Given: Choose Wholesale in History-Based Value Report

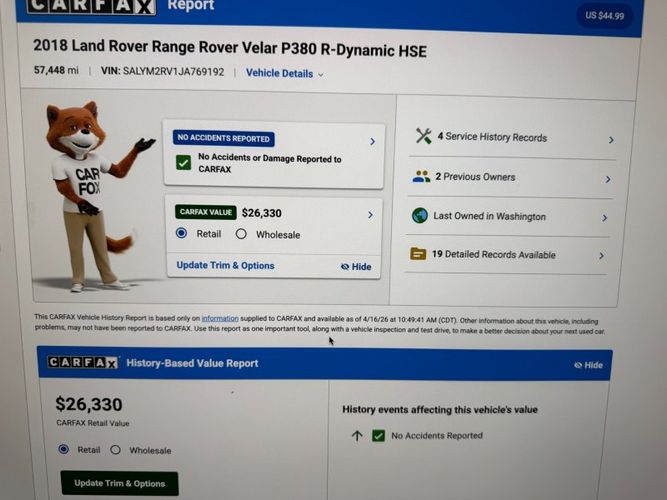Looking at the screenshot, I should (x=115, y=450).
